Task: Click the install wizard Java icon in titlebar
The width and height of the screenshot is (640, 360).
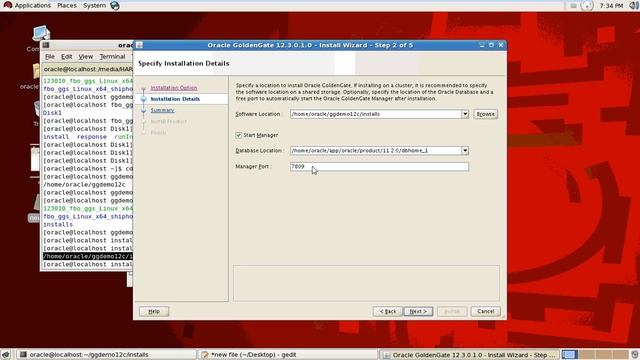Action: [x=139, y=45]
